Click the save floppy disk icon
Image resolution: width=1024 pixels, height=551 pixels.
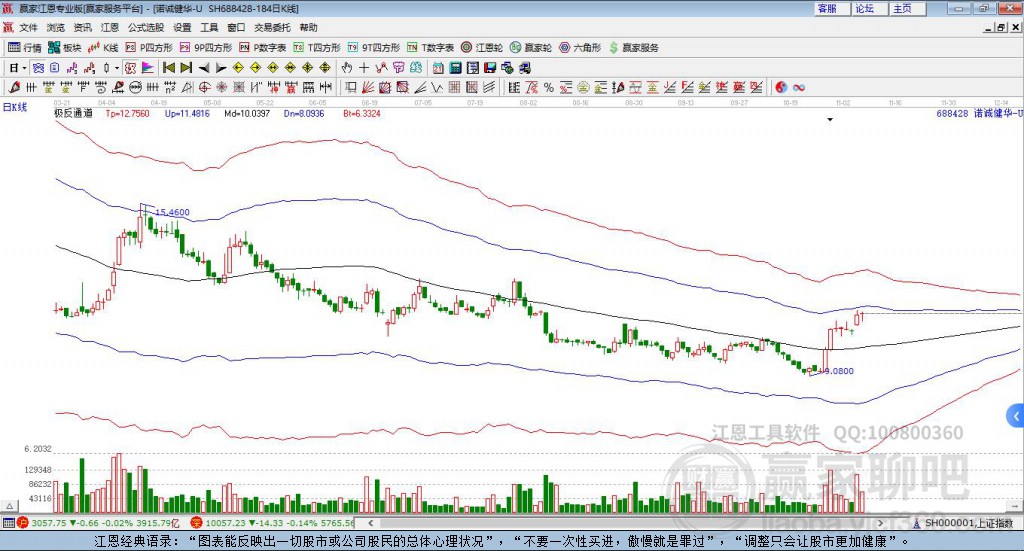[490, 68]
